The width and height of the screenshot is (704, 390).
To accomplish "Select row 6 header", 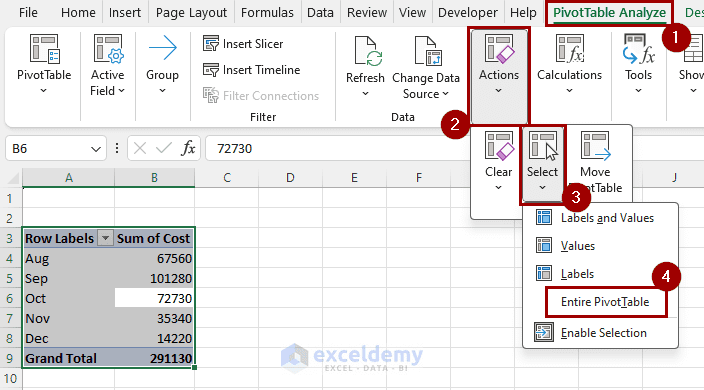I will [10, 298].
